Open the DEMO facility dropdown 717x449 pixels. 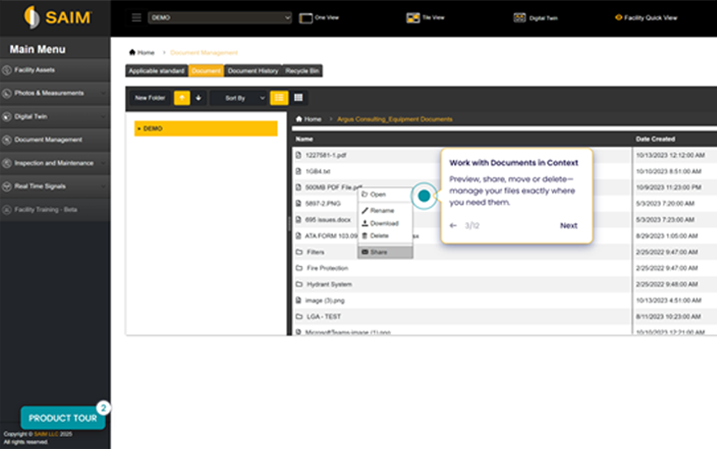pyautogui.click(x=220, y=18)
